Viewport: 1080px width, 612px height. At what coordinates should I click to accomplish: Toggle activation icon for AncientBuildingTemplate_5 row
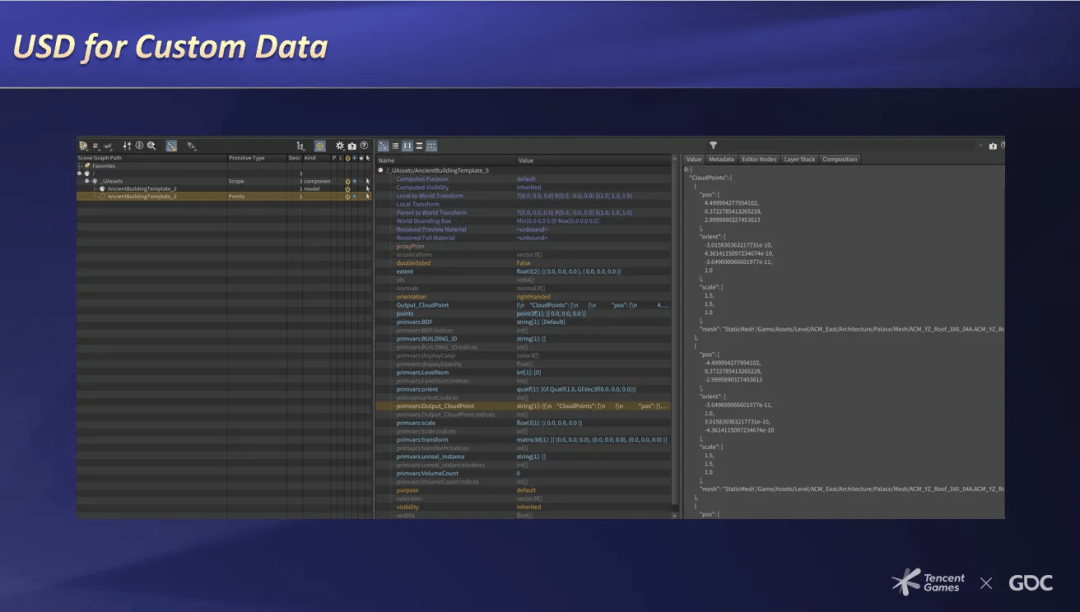pos(347,196)
